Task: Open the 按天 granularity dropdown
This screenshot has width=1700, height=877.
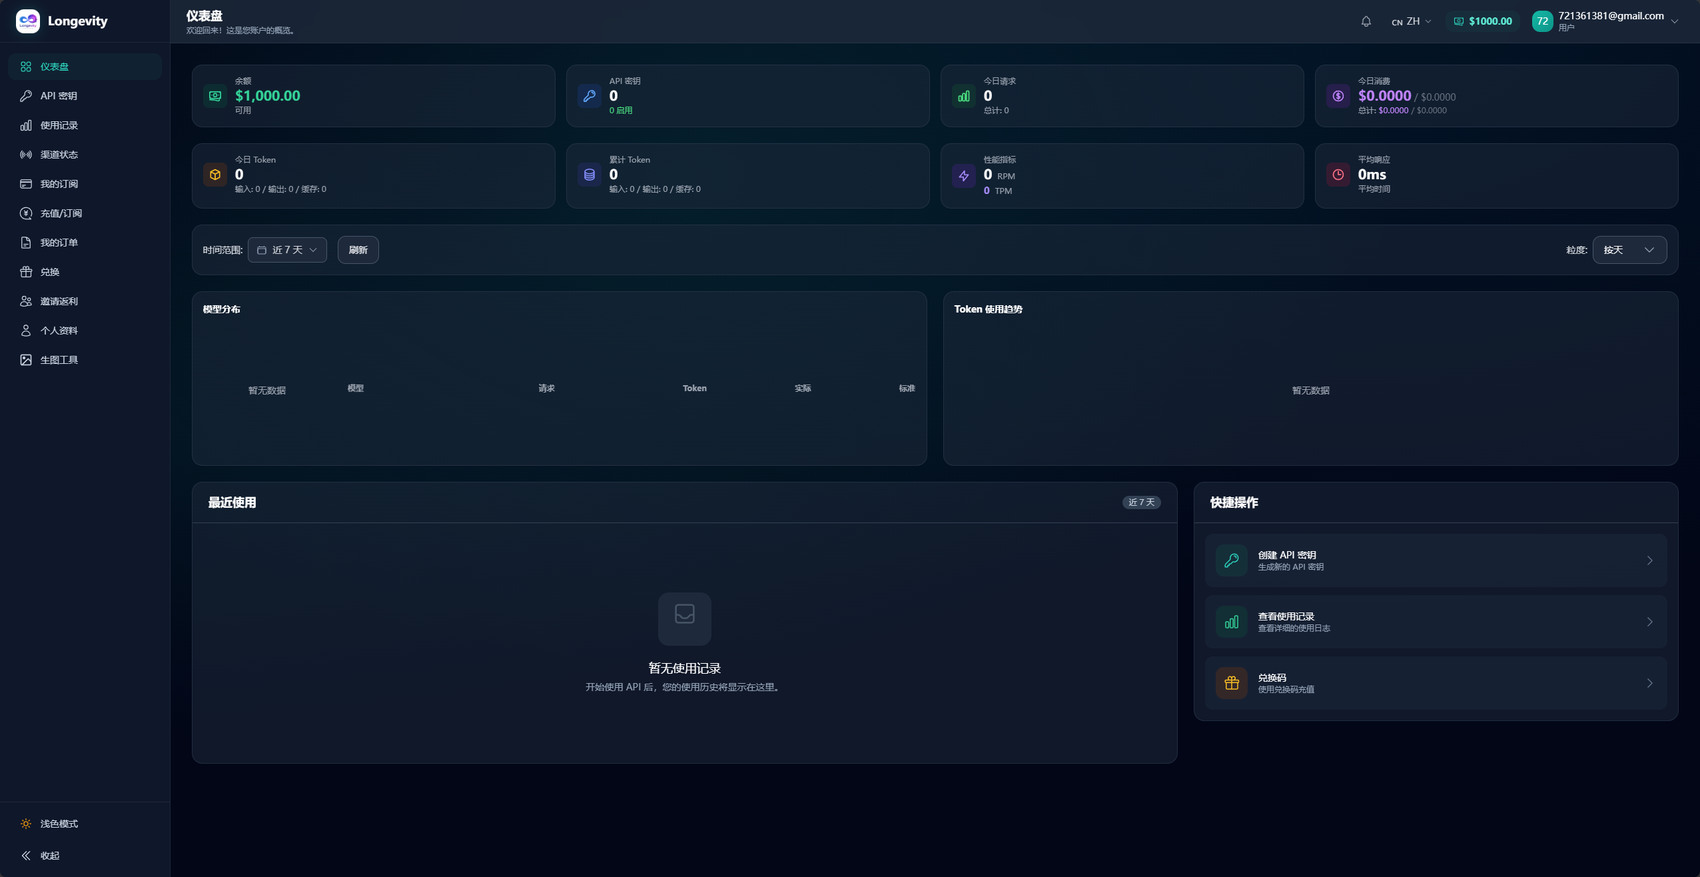Action: tap(1630, 250)
